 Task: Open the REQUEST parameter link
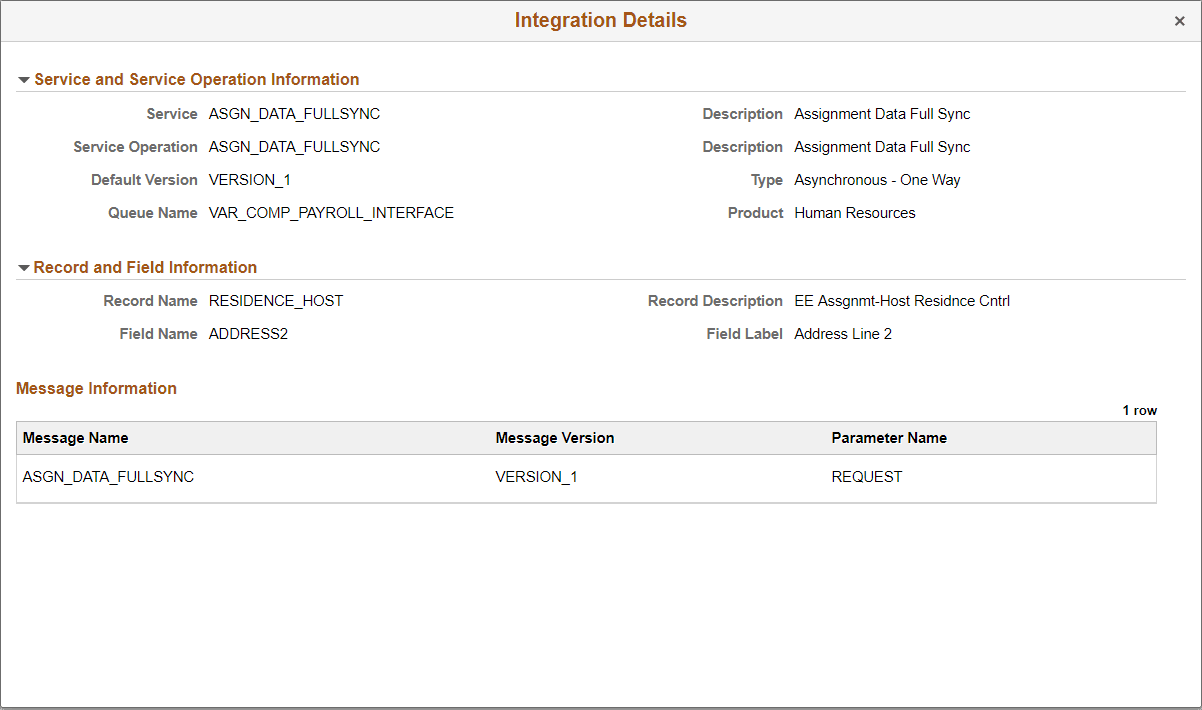pos(866,477)
